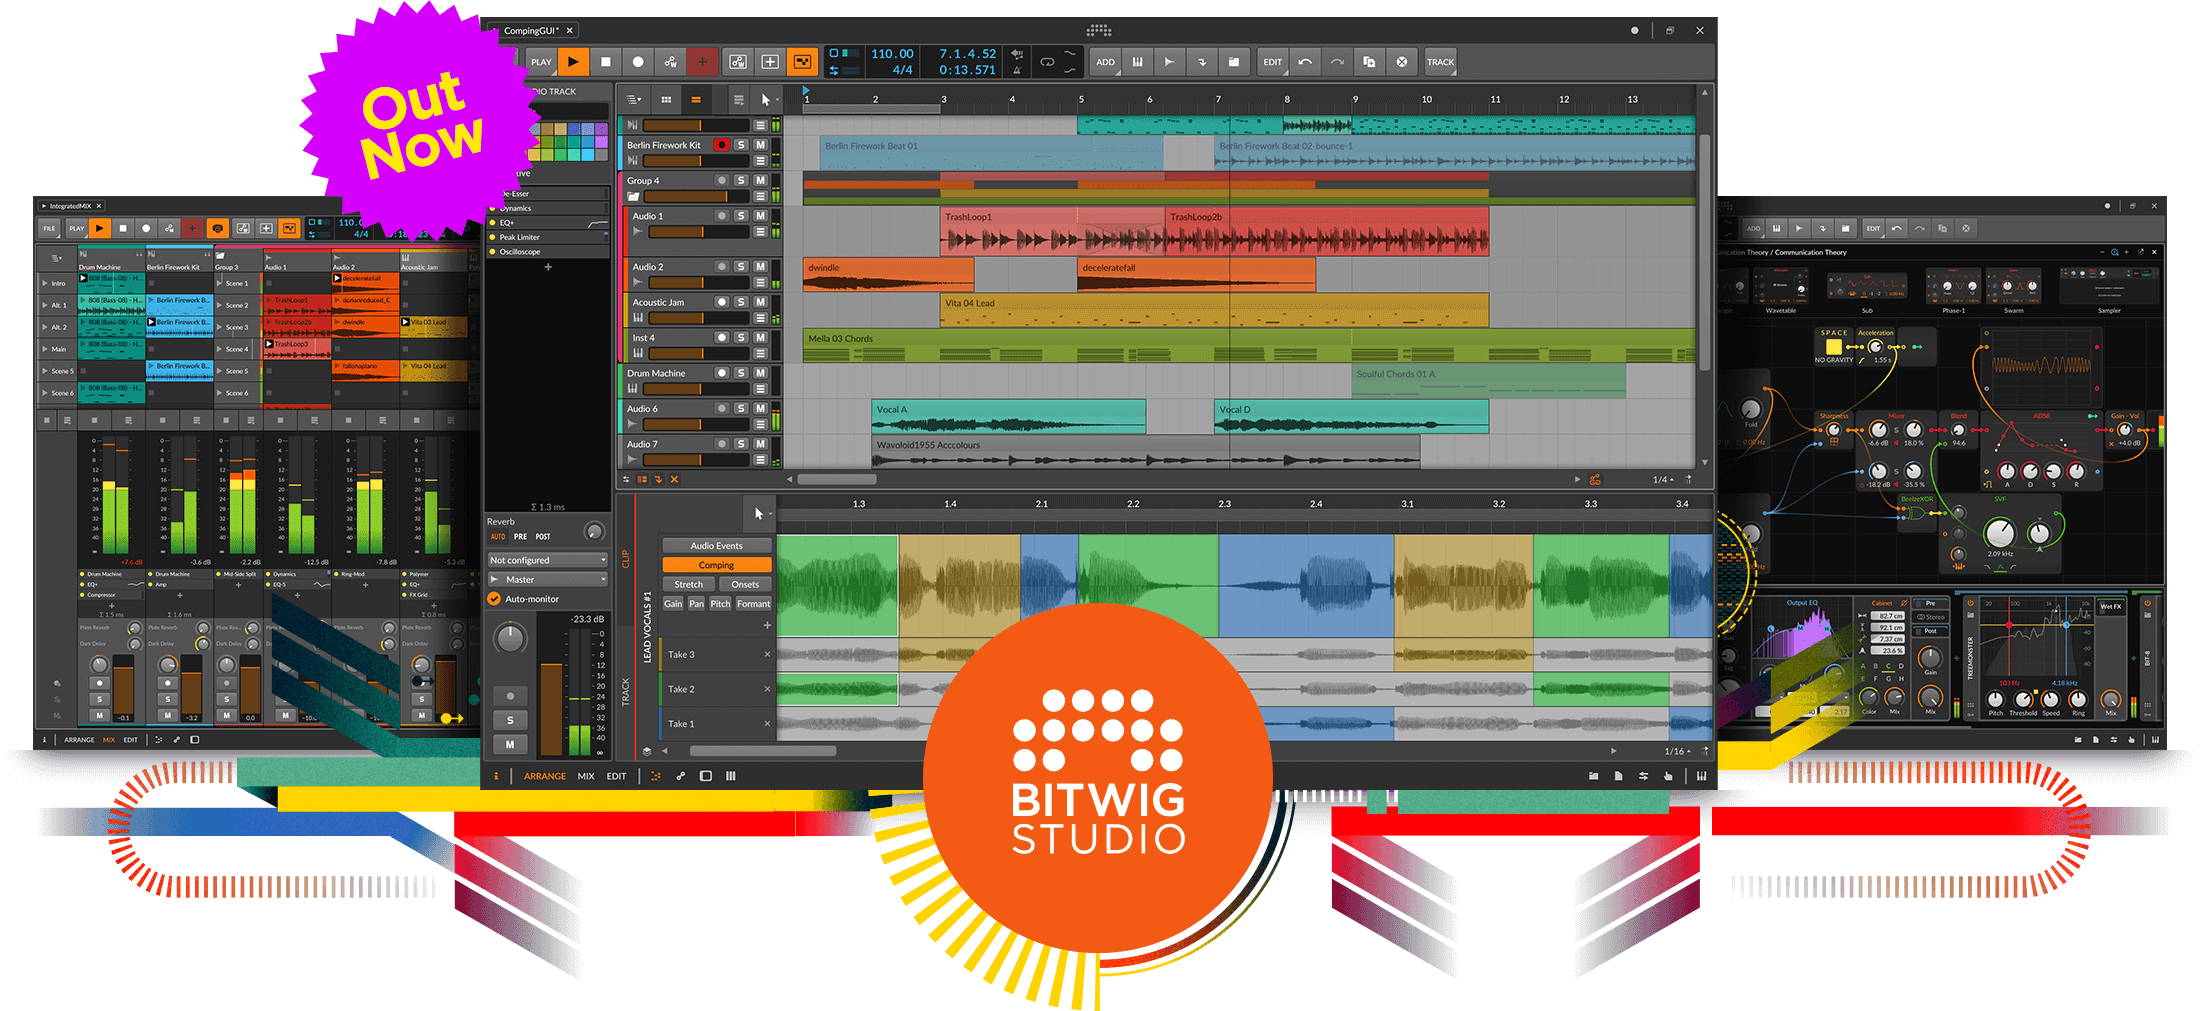Viewport: 2200px width, 1011px height.
Task: Click the metronome icon near the time display
Action: coord(1018,70)
